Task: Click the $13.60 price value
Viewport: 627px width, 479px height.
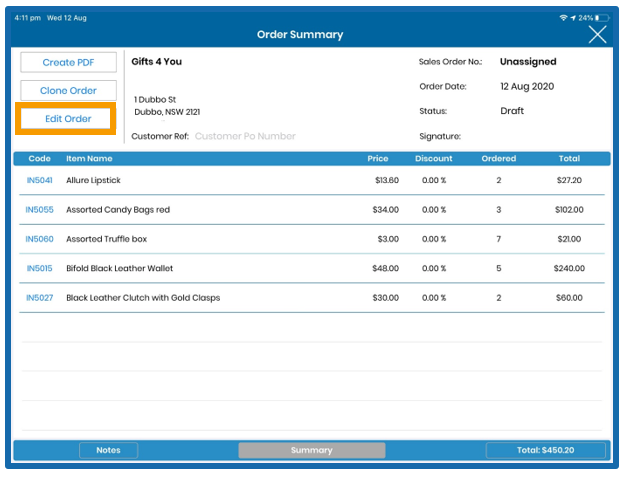Action: coord(387,180)
